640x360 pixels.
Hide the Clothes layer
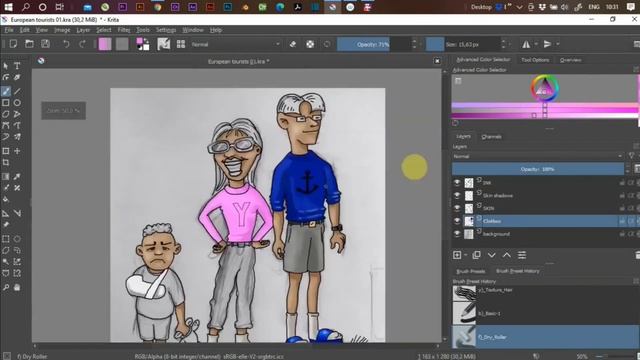click(x=457, y=221)
